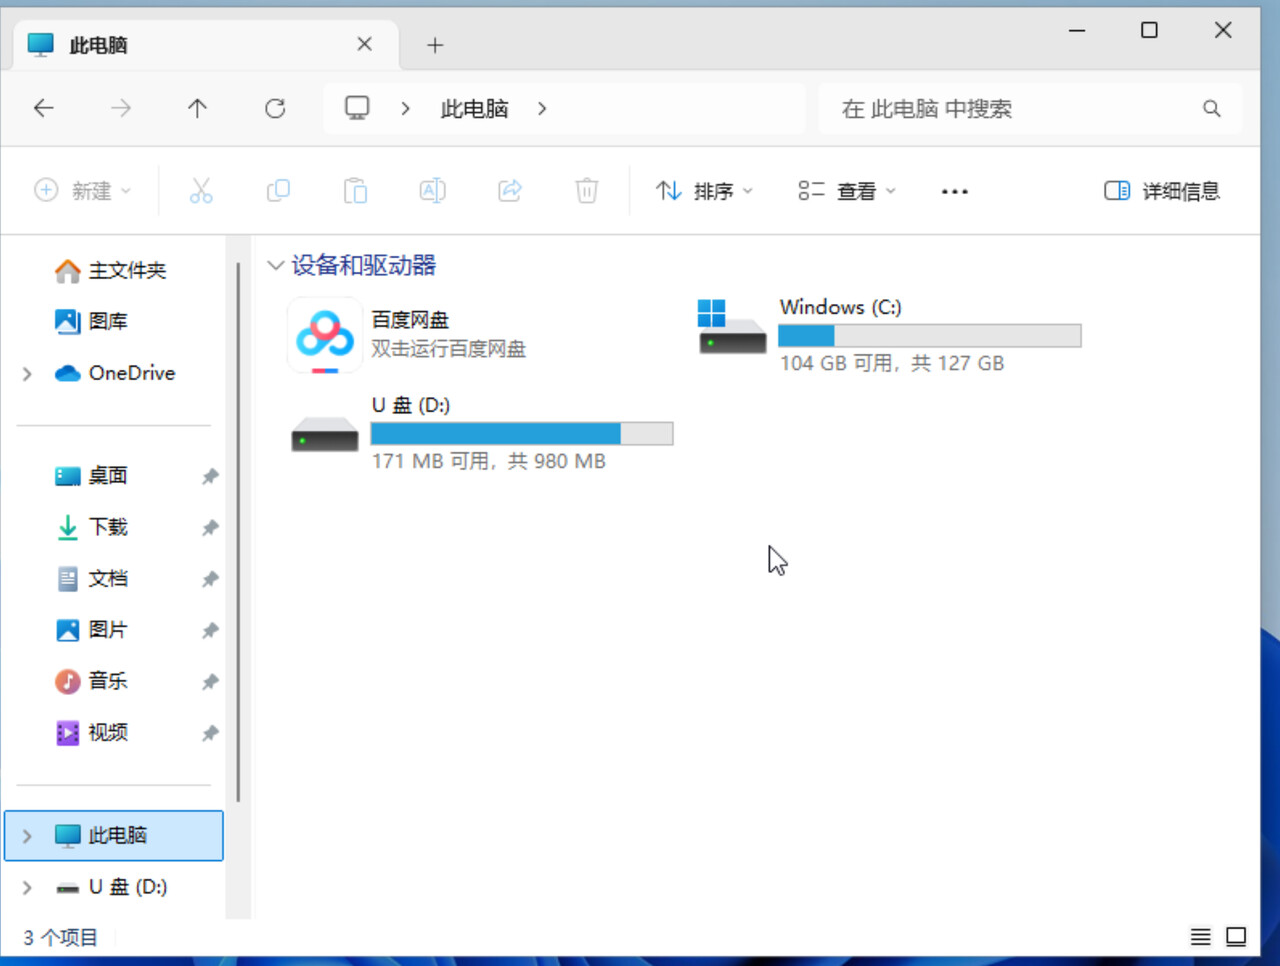
Task: Click chevron before 此电脑 in address bar
Action: [405, 108]
